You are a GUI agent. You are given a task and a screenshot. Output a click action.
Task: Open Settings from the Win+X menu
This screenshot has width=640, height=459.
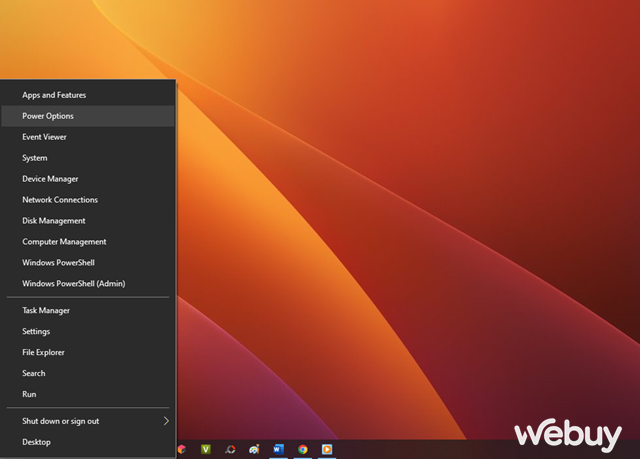pyautogui.click(x=88, y=331)
